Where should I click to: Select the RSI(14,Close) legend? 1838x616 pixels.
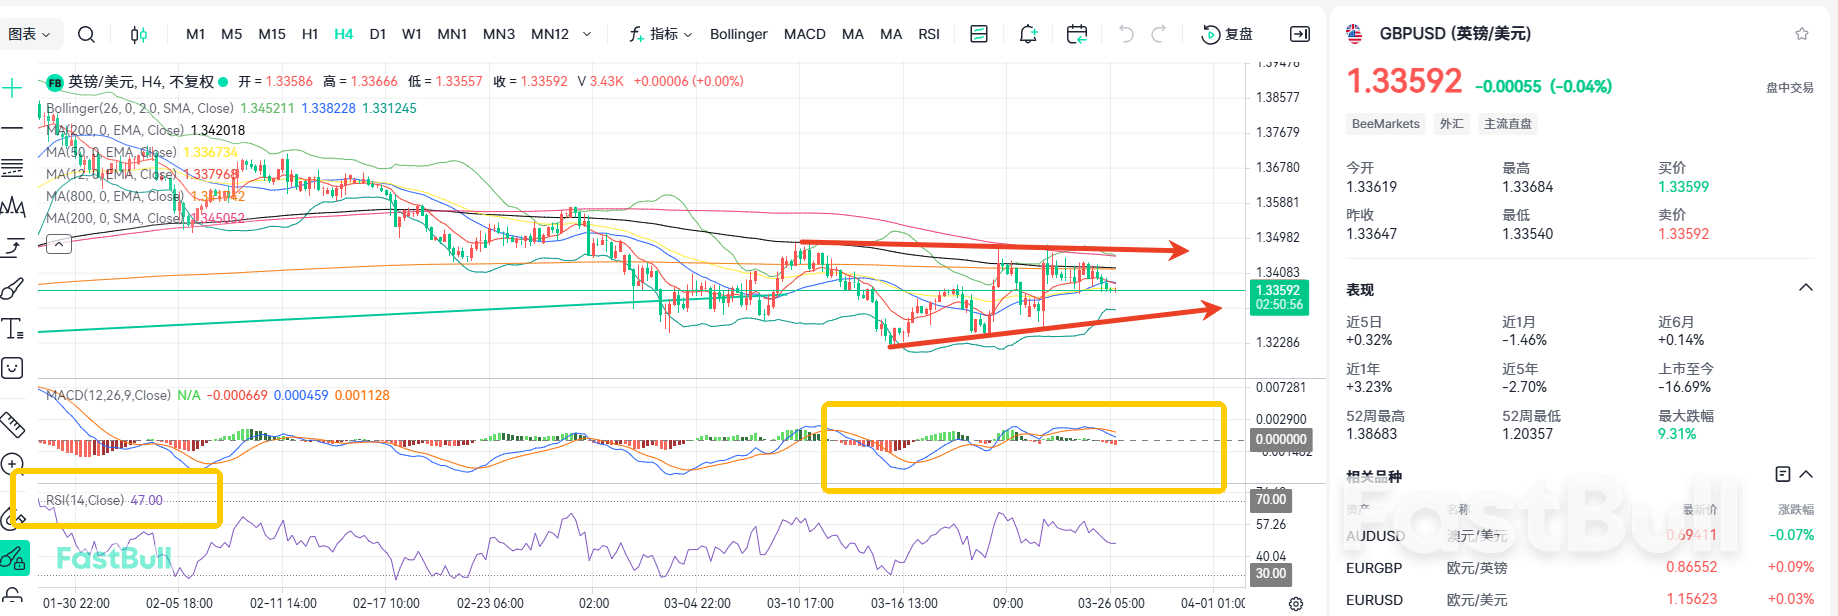point(85,500)
